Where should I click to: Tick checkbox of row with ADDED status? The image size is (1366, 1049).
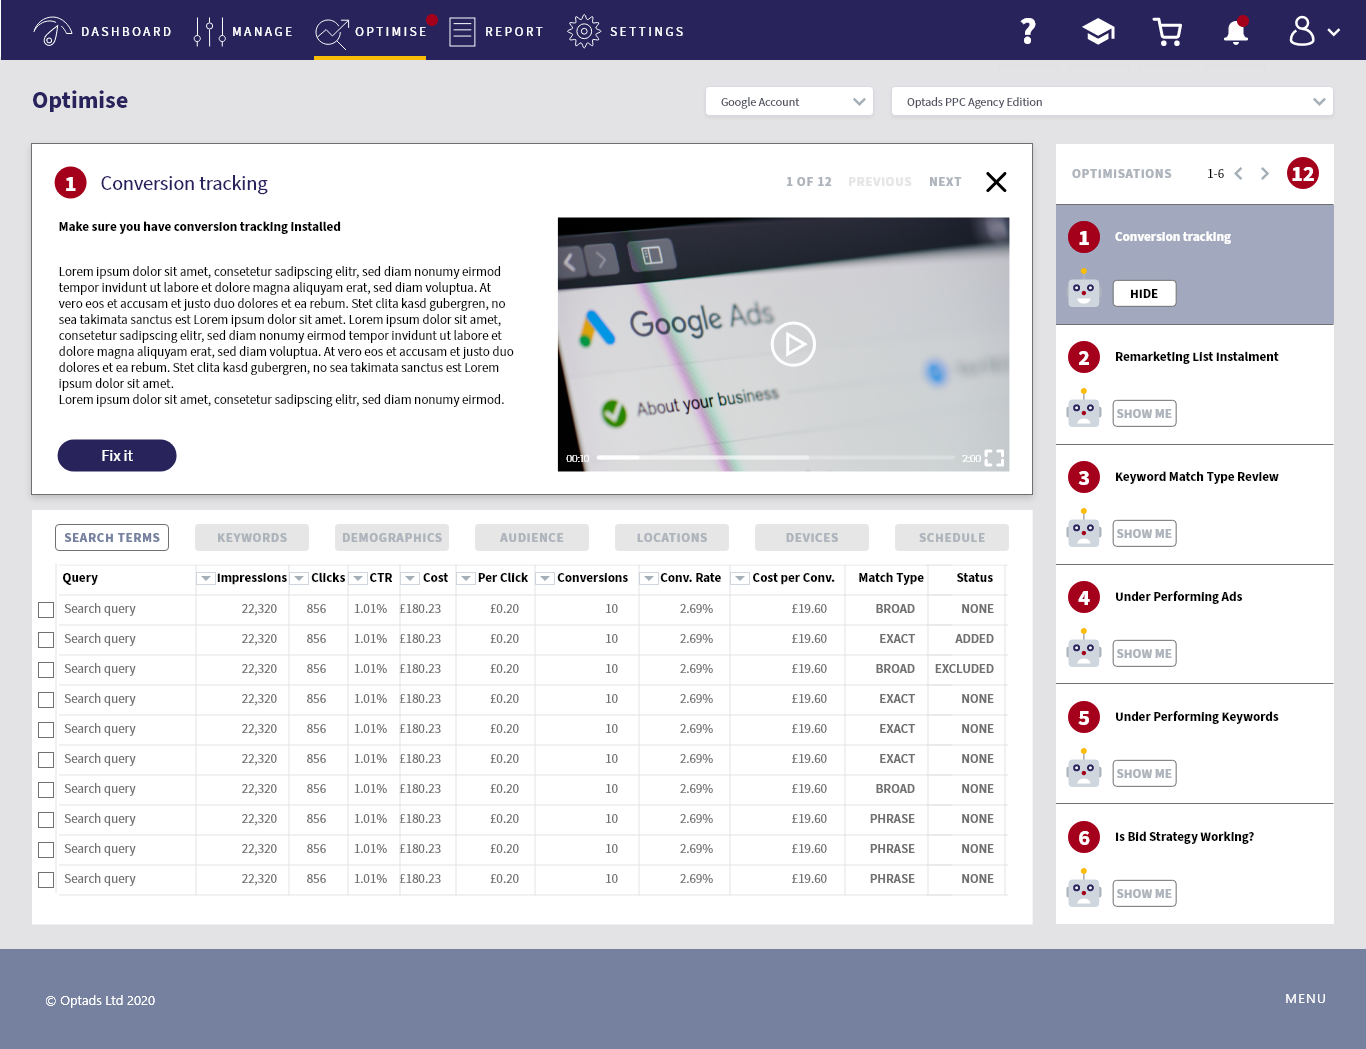click(x=46, y=640)
